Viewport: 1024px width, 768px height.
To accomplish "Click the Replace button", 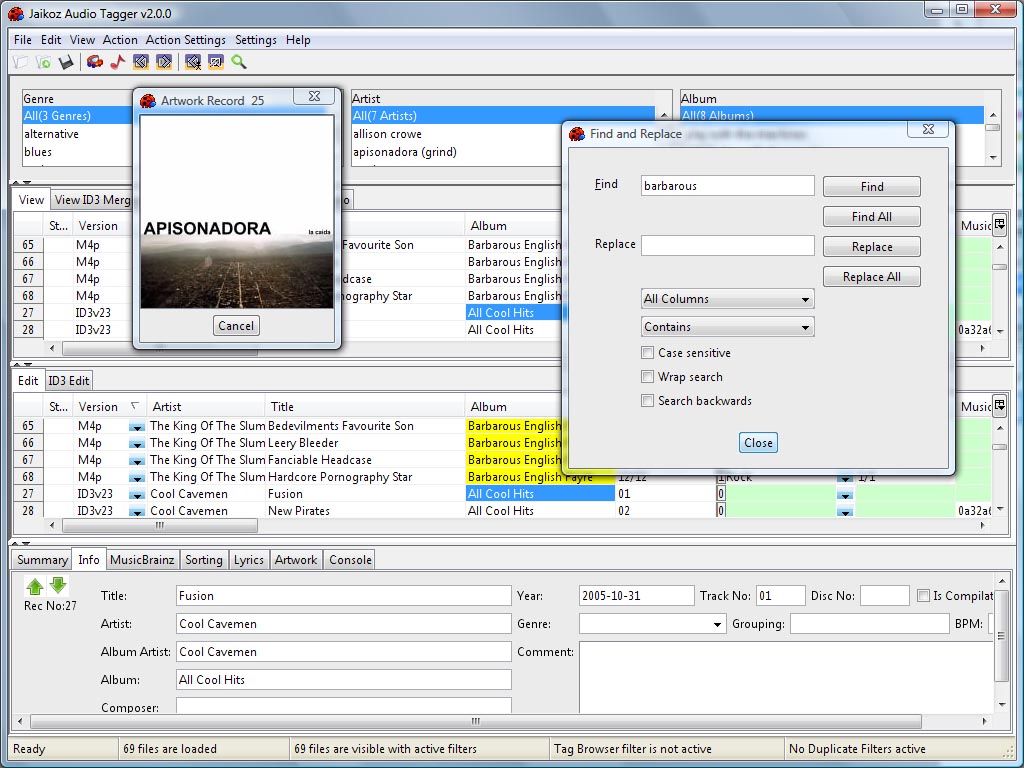I will 872,247.
